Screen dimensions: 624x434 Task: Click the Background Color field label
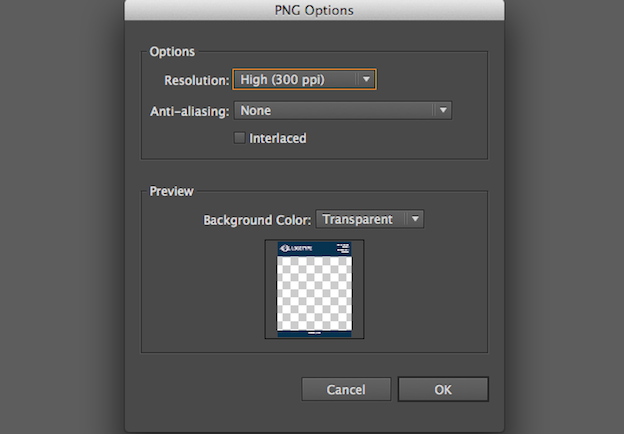click(257, 219)
